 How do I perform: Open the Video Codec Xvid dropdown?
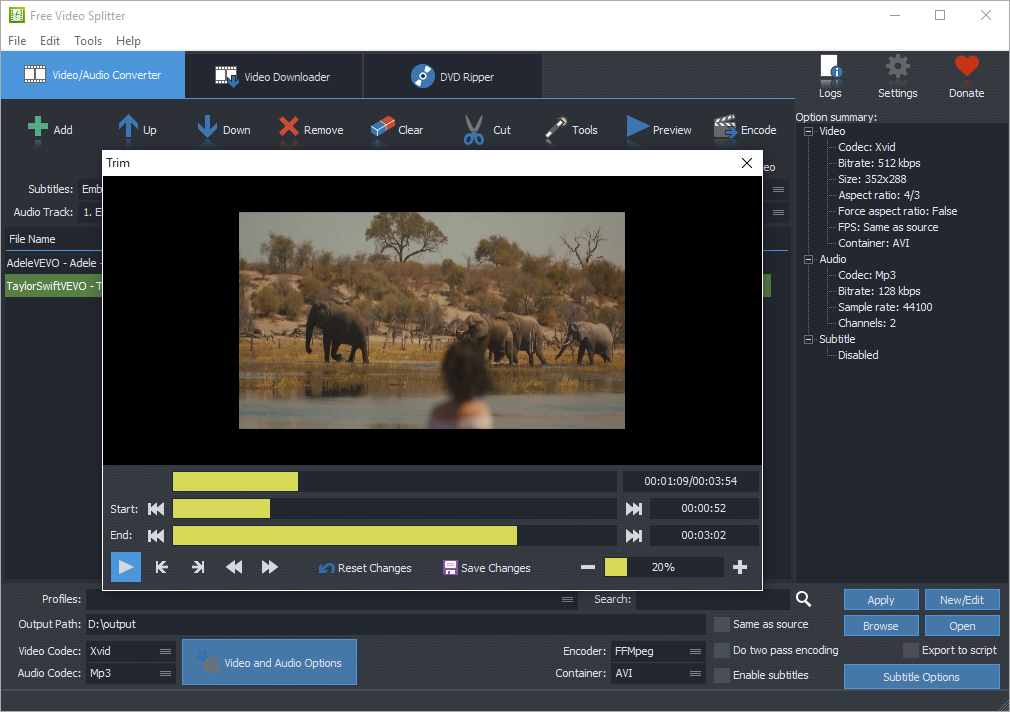pos(166,651)
